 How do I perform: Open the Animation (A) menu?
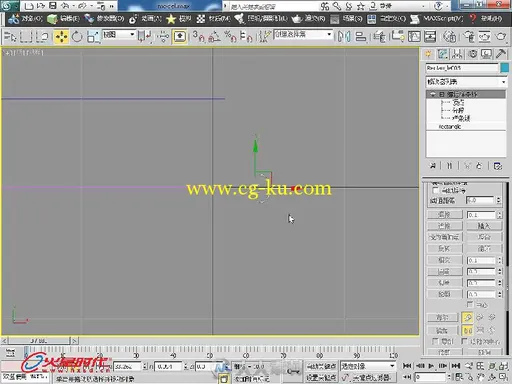point(145,19)
